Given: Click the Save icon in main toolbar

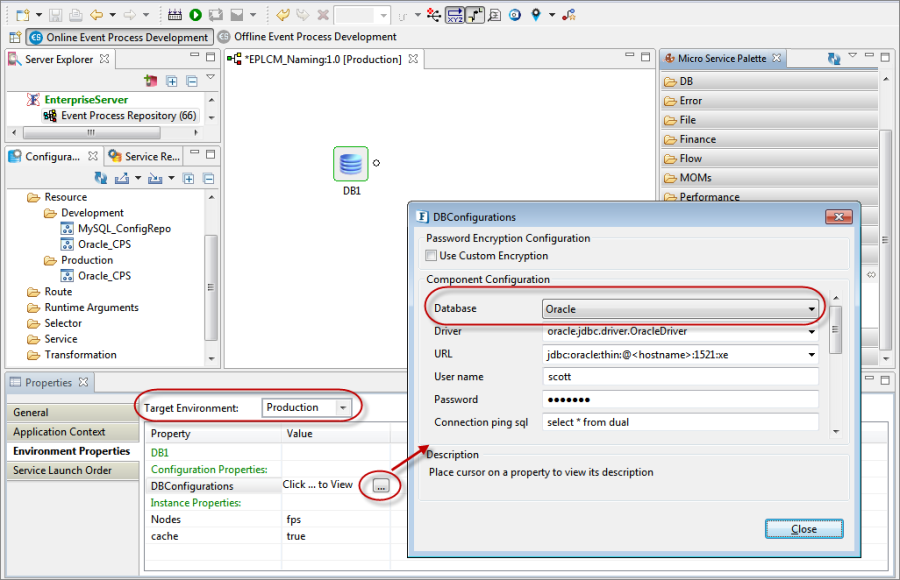Looking at the screenshot, I should coord(55,15).
